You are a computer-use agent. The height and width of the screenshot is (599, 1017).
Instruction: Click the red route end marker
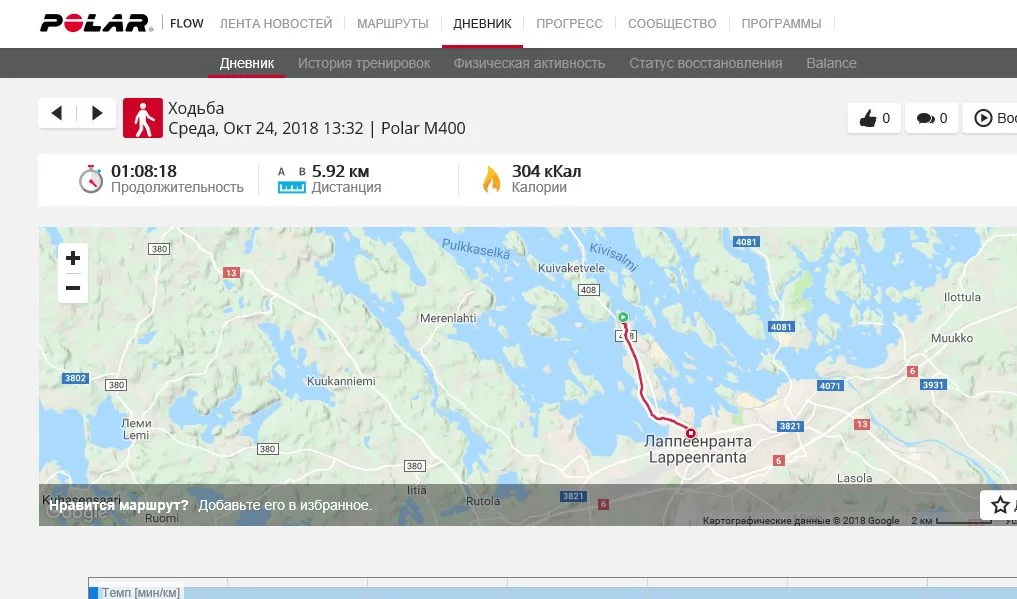(691, 433)
